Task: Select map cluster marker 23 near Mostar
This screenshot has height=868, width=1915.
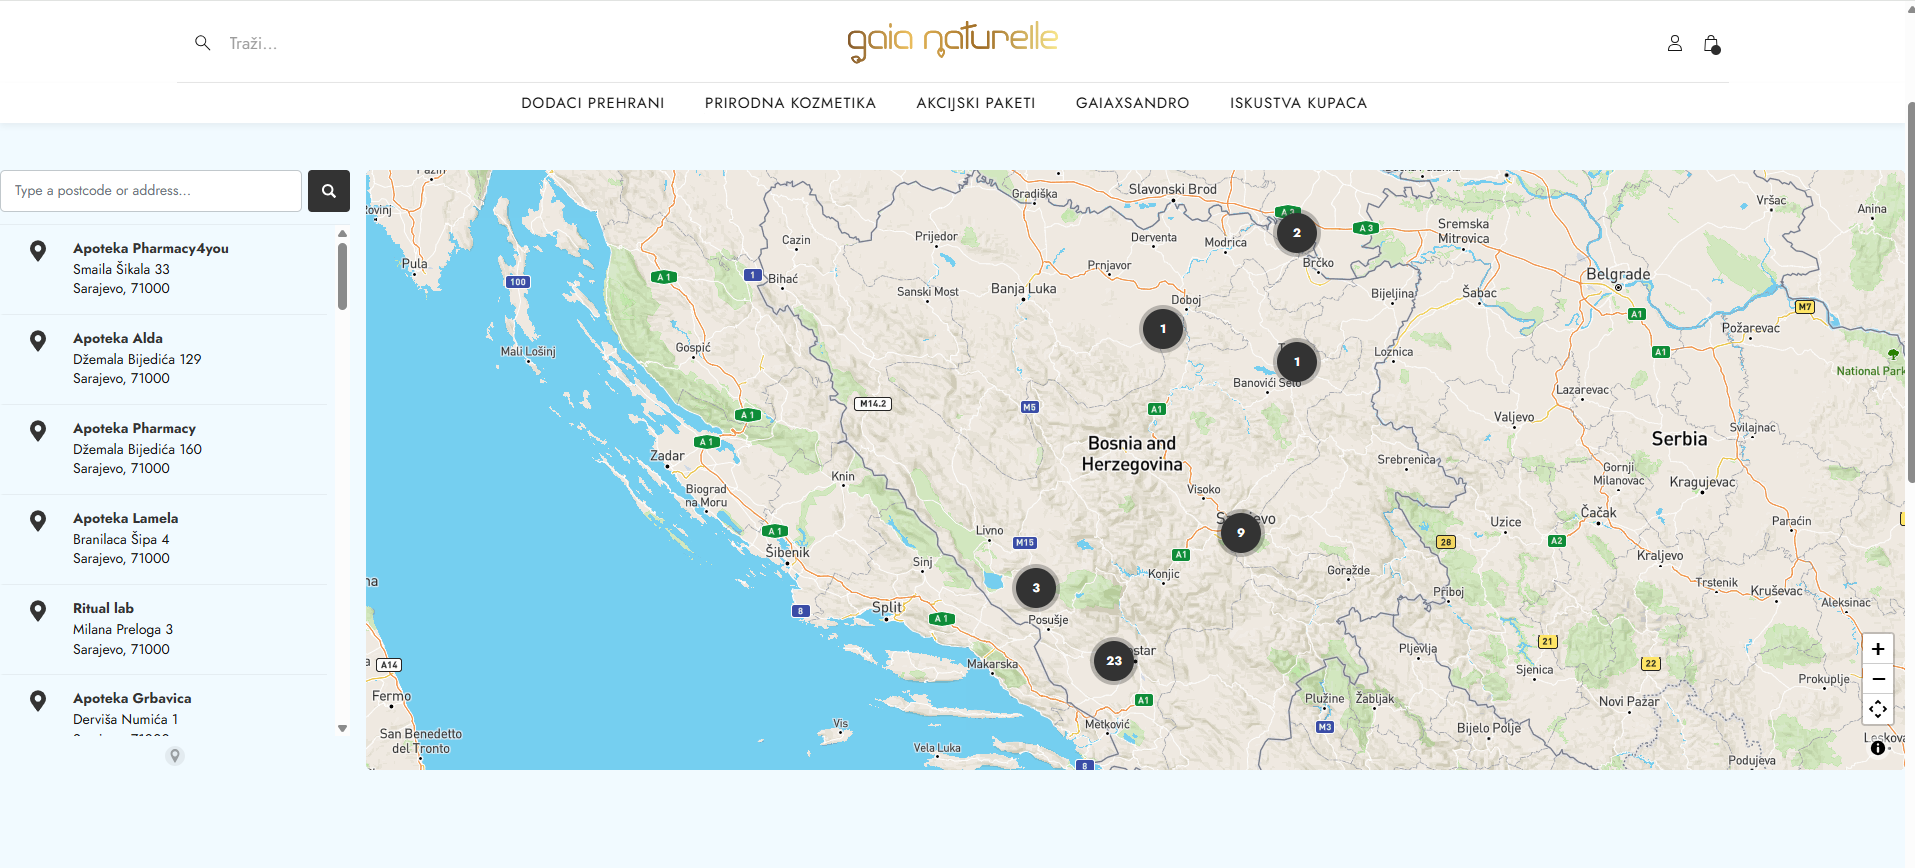Action: tap(1114, 661)
